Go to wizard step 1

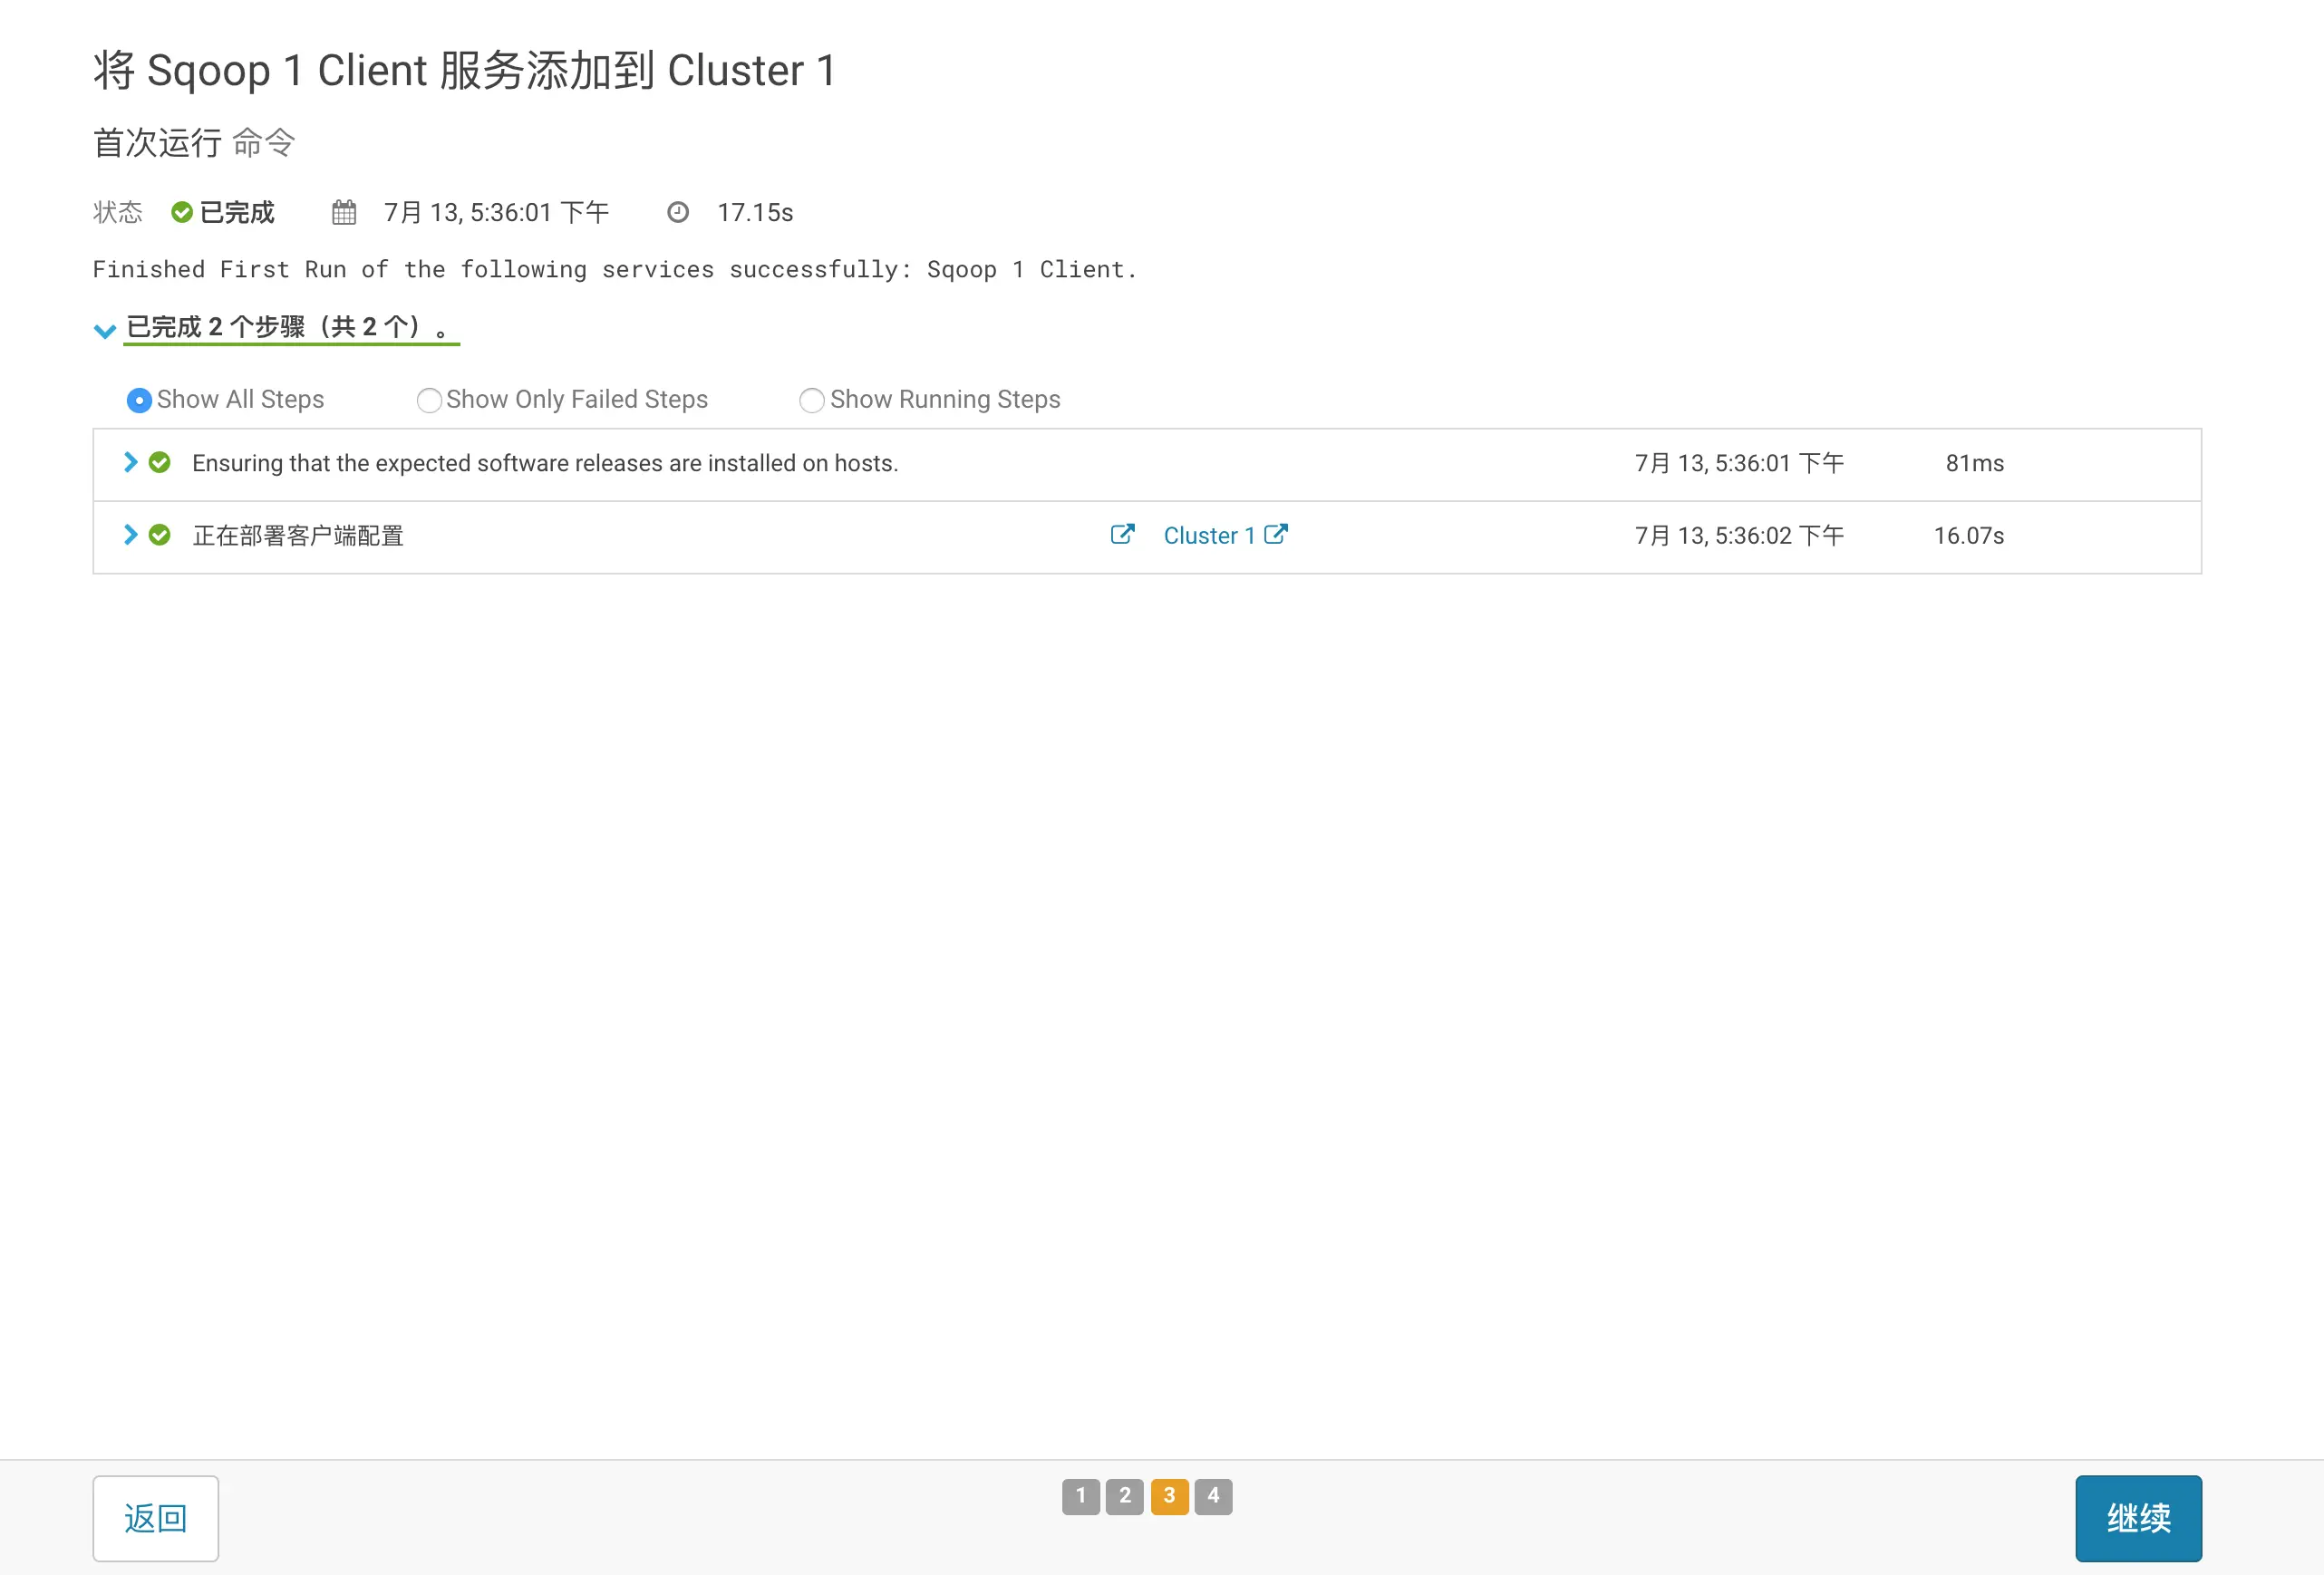[1080, 1496]
